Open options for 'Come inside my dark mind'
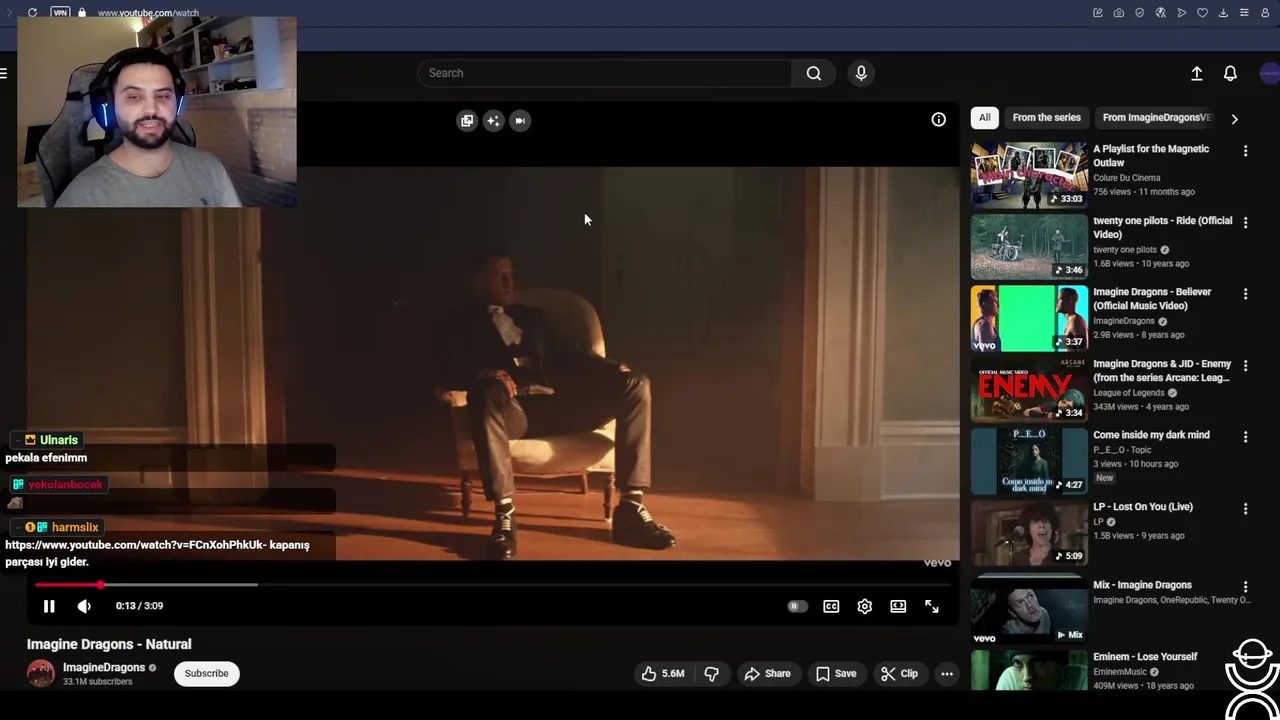The image size is (1280, 720). click(x=1245, y=437)
